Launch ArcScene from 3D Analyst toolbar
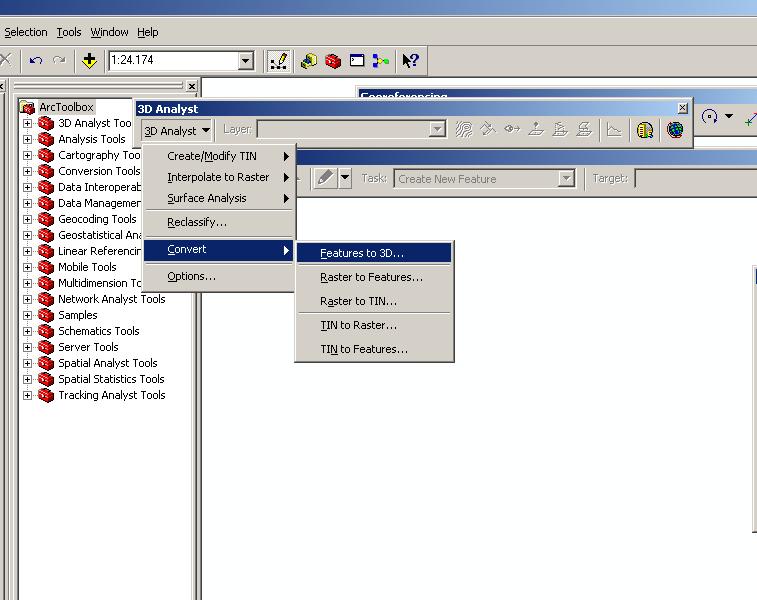The height and width of the screenshot is (600, 757). point(645,130)
